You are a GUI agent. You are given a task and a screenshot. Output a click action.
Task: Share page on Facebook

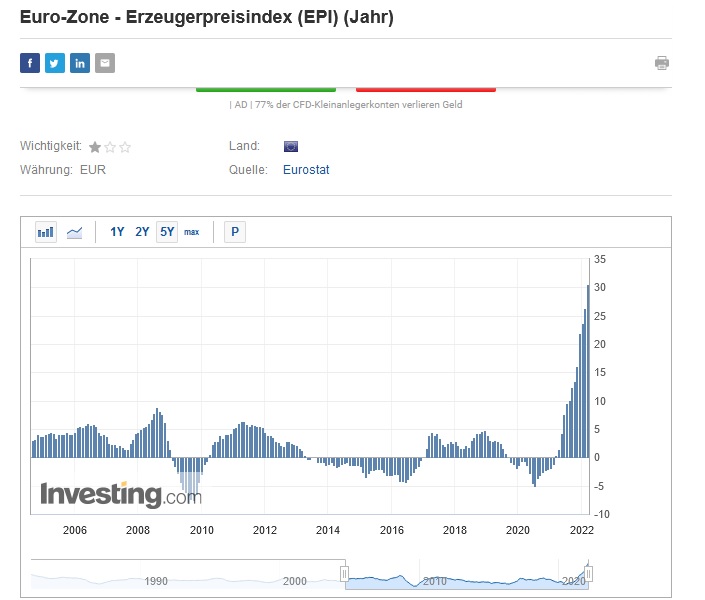29,63
